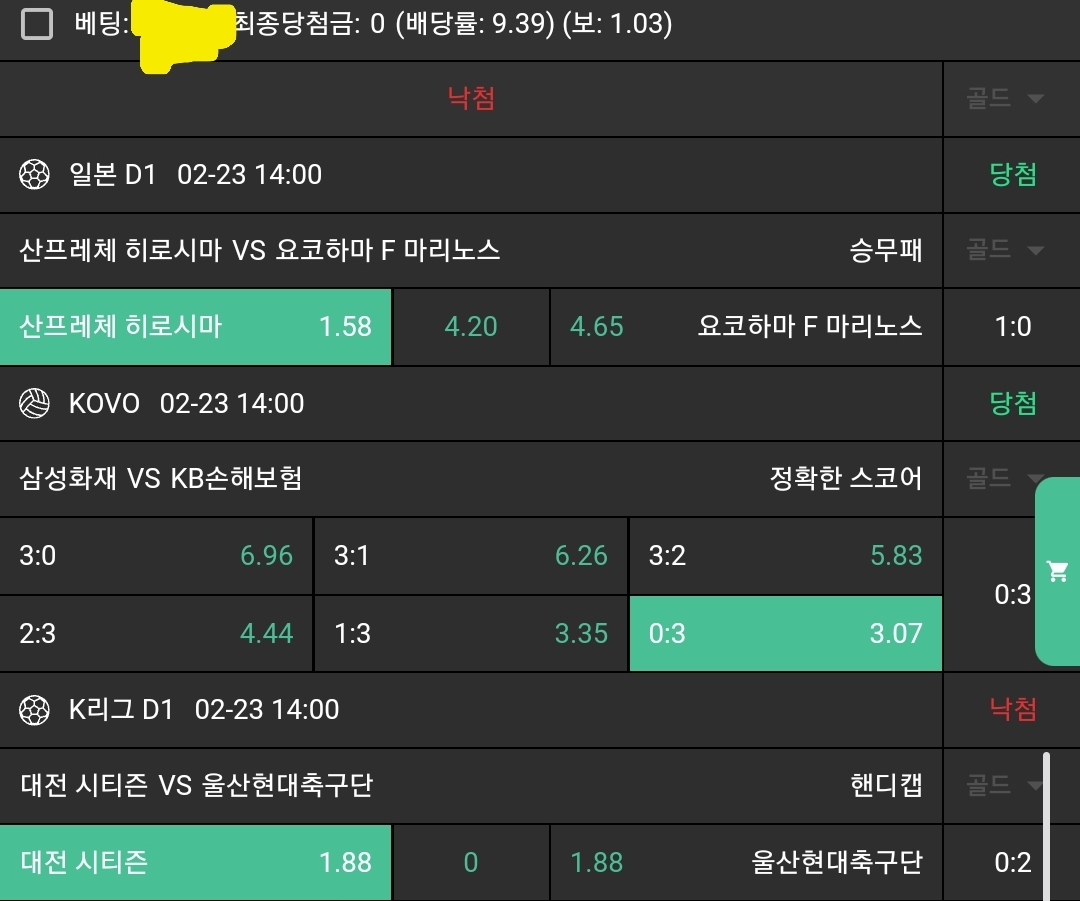
Task: Open 골드 dropdown next to 핸디캡
Action: point(1005,786)
